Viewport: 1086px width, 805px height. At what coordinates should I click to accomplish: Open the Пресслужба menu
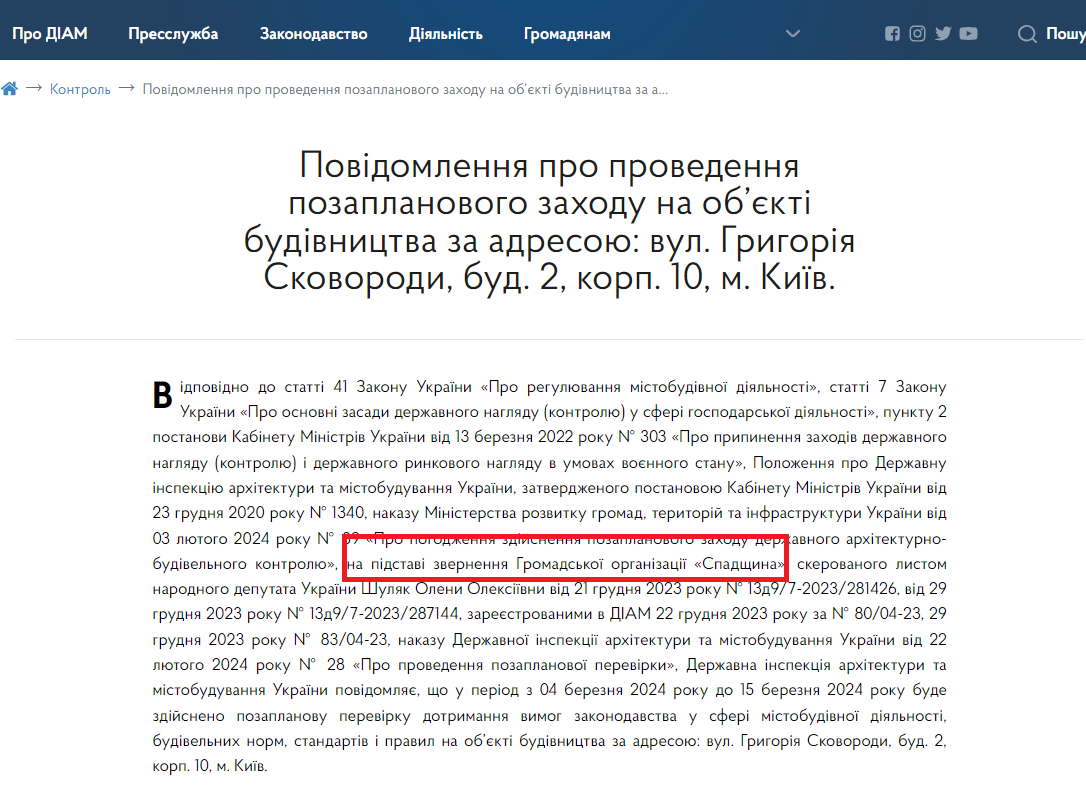(173, 34)
